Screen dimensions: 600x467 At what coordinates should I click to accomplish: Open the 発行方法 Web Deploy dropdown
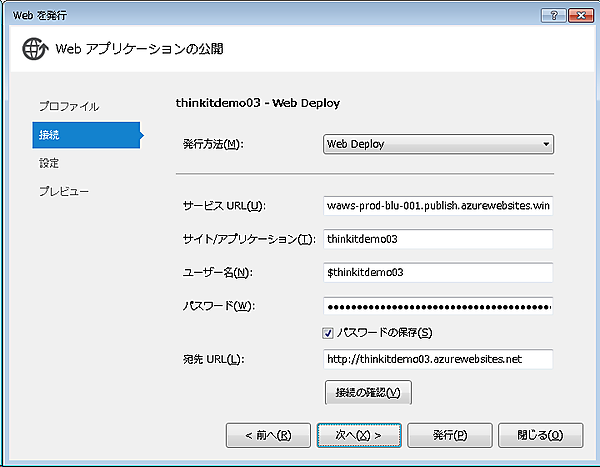[x=438, y=144]
